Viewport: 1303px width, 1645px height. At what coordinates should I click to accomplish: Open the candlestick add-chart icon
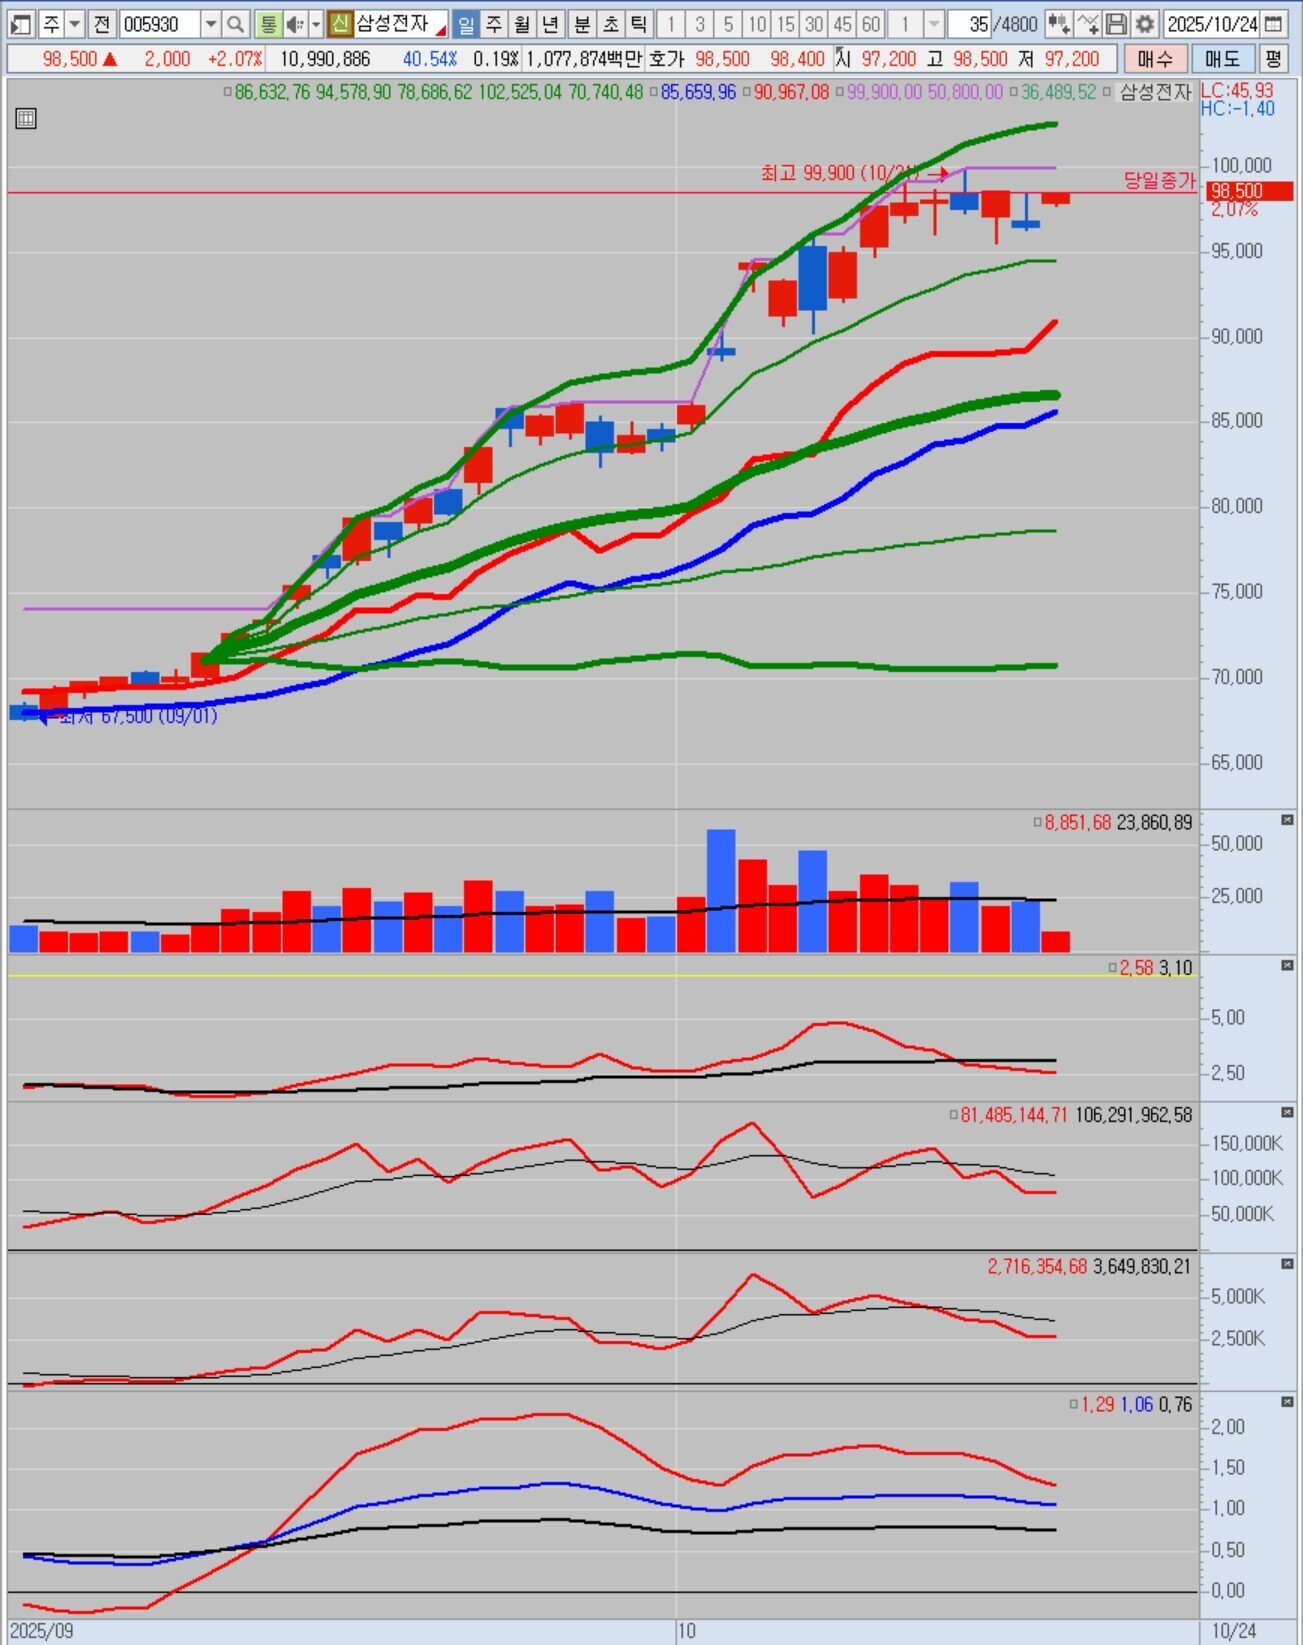[x=1059, y=24]
